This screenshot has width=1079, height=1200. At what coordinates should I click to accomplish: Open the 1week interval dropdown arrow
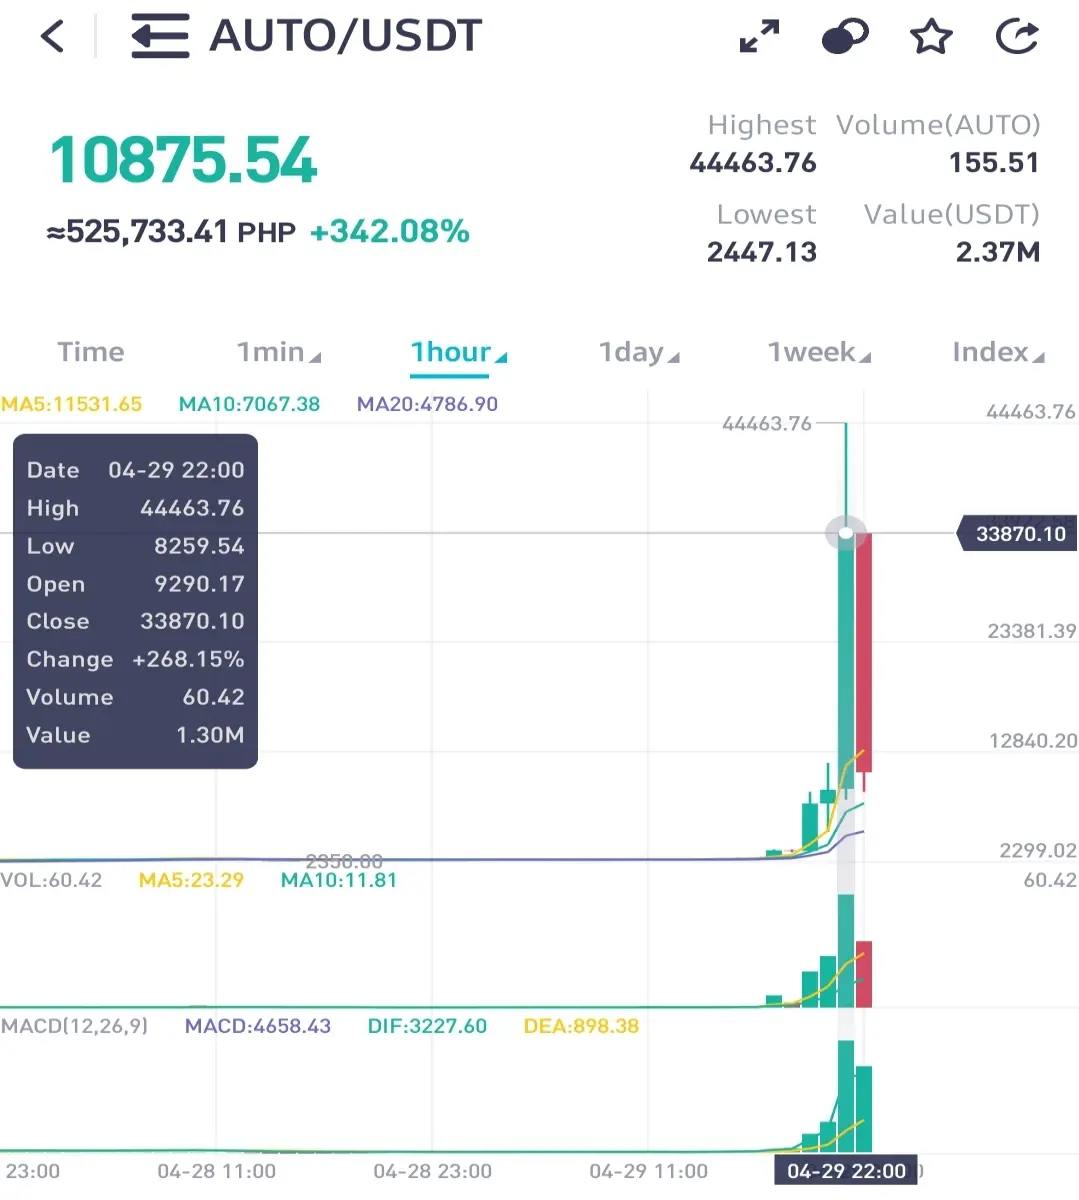(x=865, y=357)
